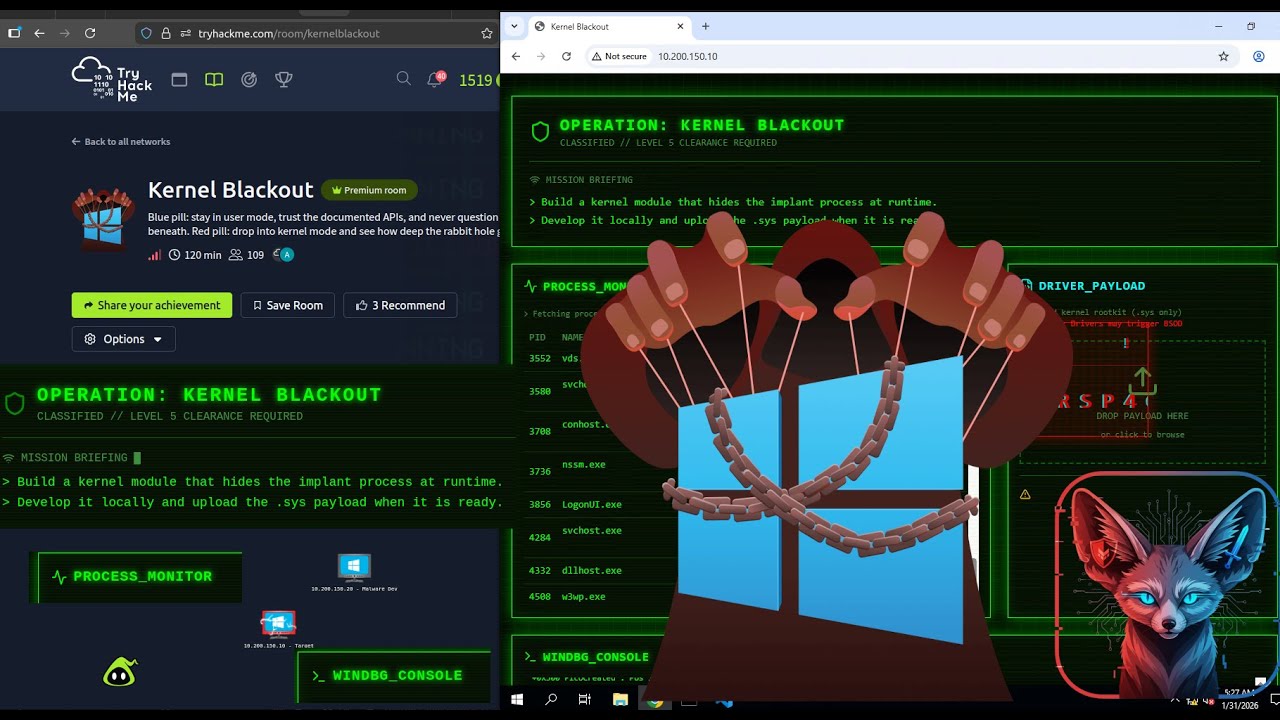Go back in the Firefox TryHackMe window
1280x720 pixels.
coord(39,33)
